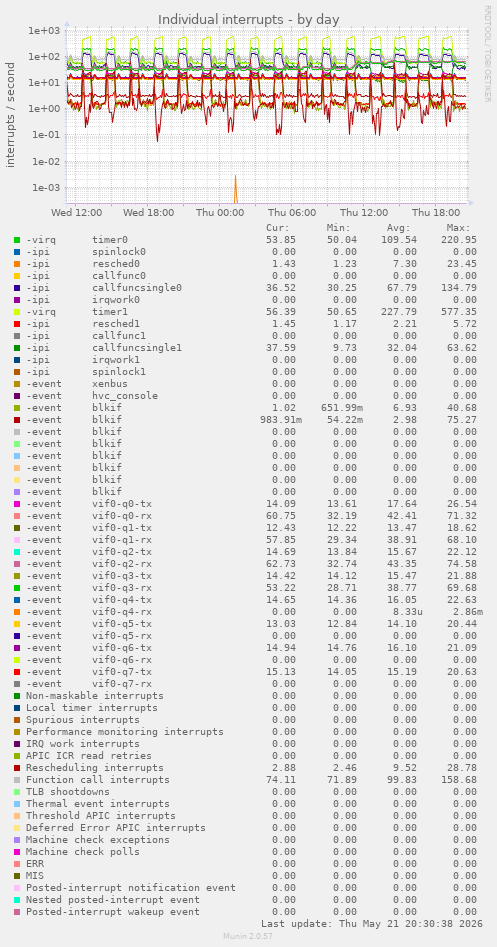Click the Thu 00:00 time axis label
The image size is (497, 947).
[x=220, y=213]
